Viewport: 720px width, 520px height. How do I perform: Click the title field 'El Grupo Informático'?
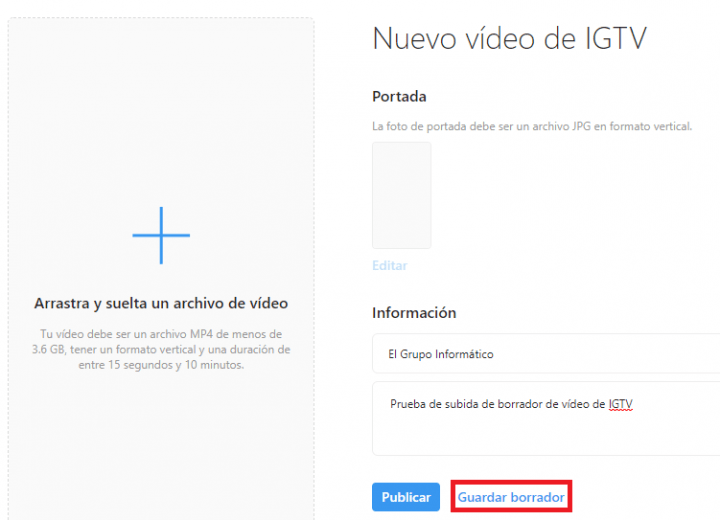coord(546,354)
